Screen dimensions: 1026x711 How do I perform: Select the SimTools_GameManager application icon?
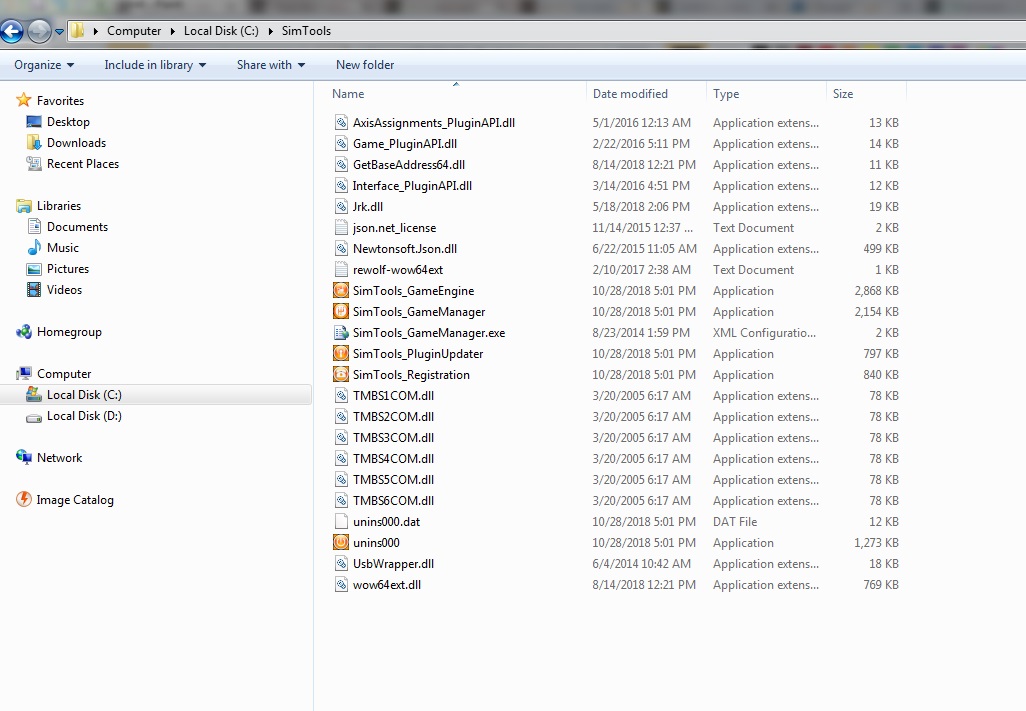coord(341,311)
